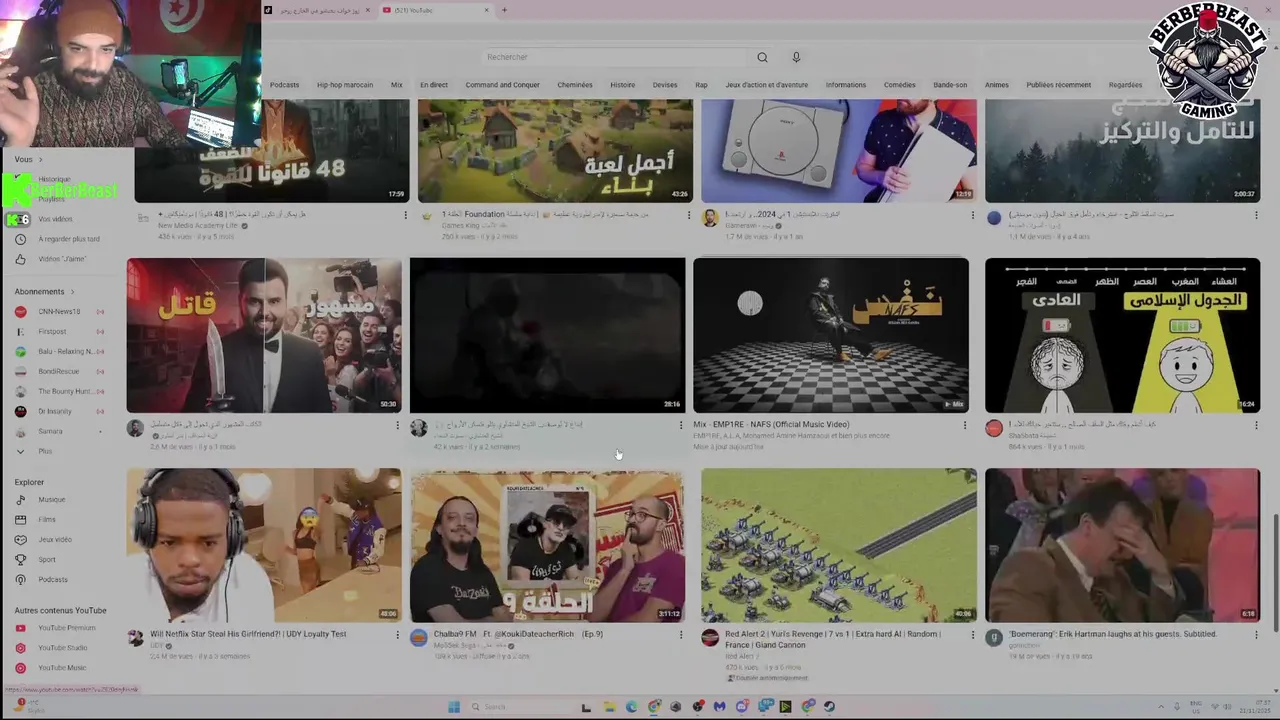Open the UDY Loyalty Test thumbnail
1280x720 pixels.
(264, 545)
